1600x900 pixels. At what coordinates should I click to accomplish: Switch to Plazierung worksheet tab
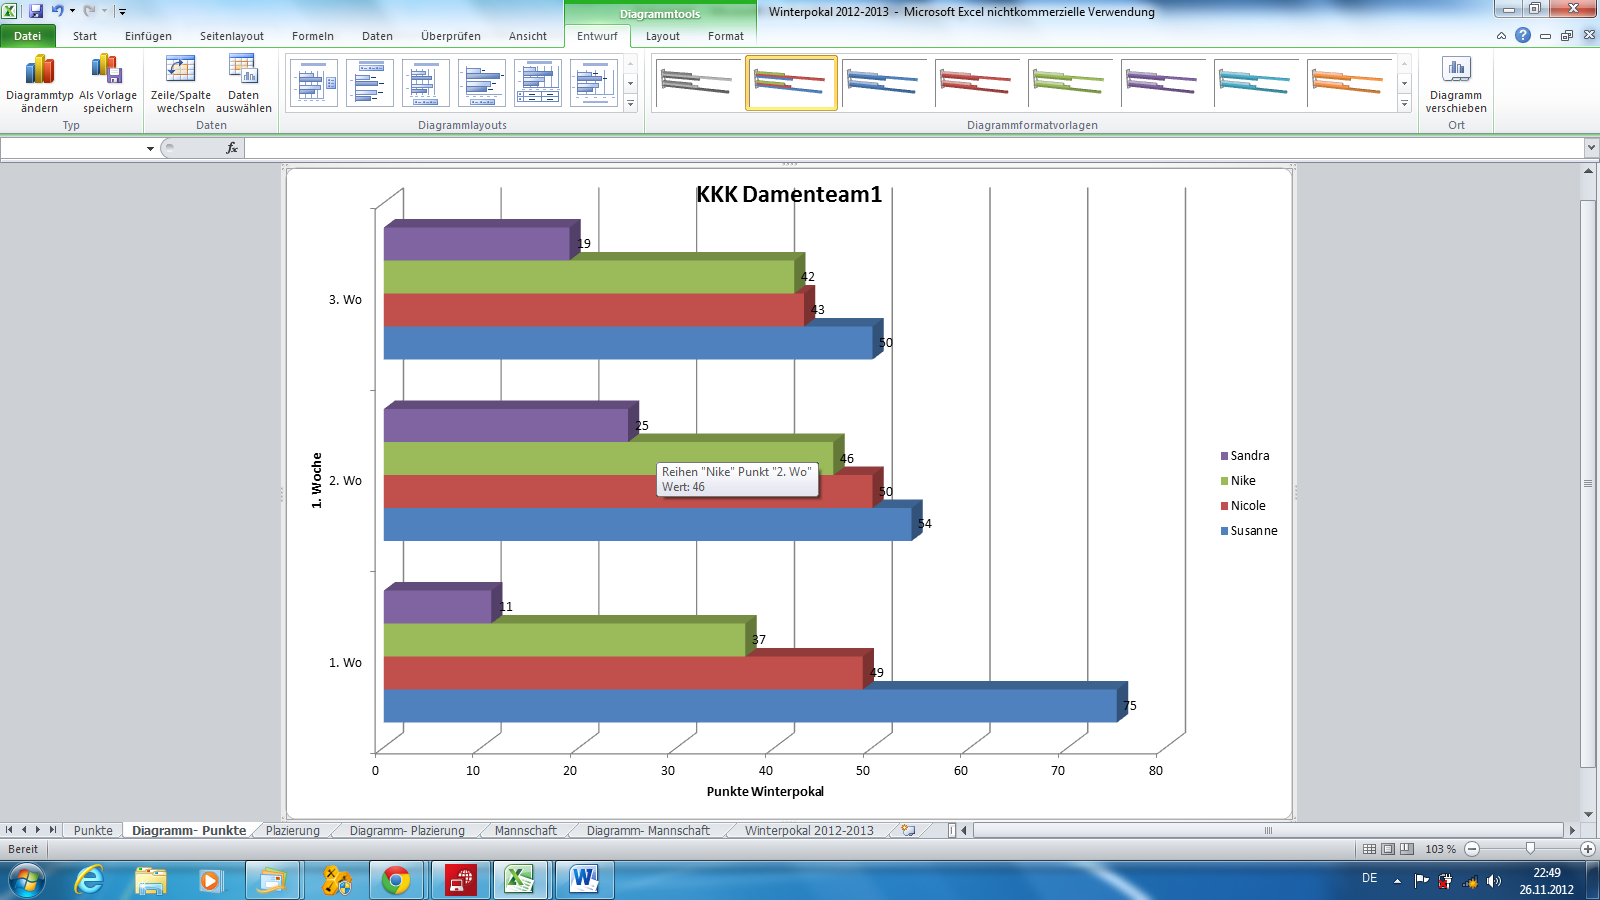click(x=293, y=830)
